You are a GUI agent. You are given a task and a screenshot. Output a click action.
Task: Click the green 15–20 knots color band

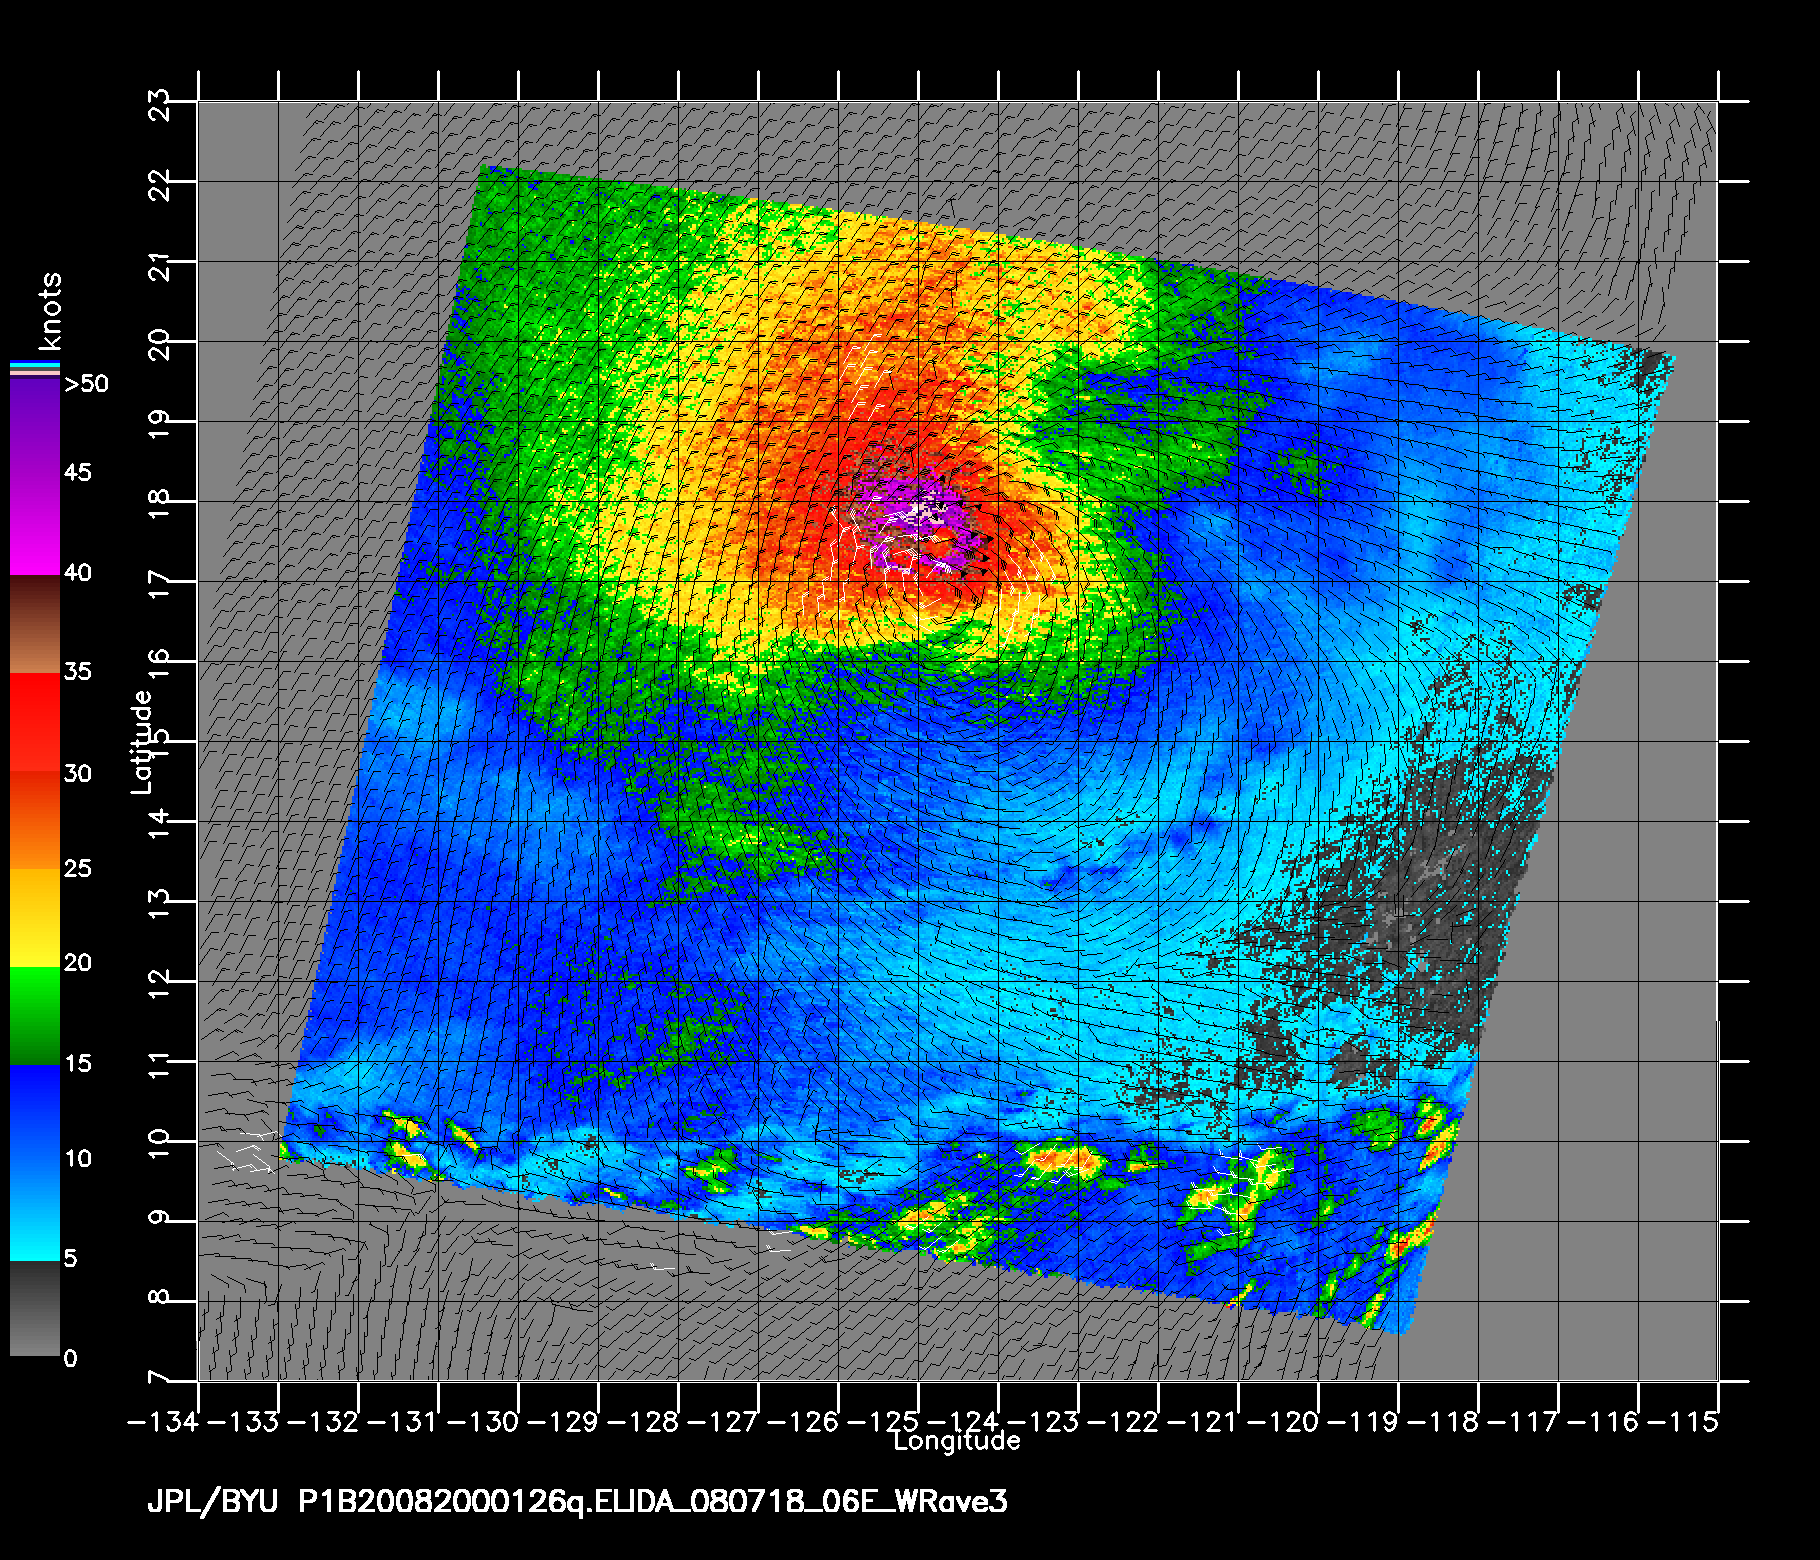tap(35, 1016)
